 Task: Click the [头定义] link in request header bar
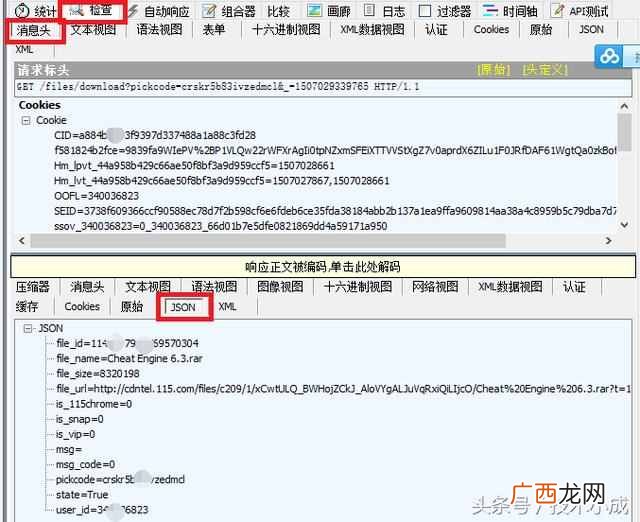click(545, 70)
